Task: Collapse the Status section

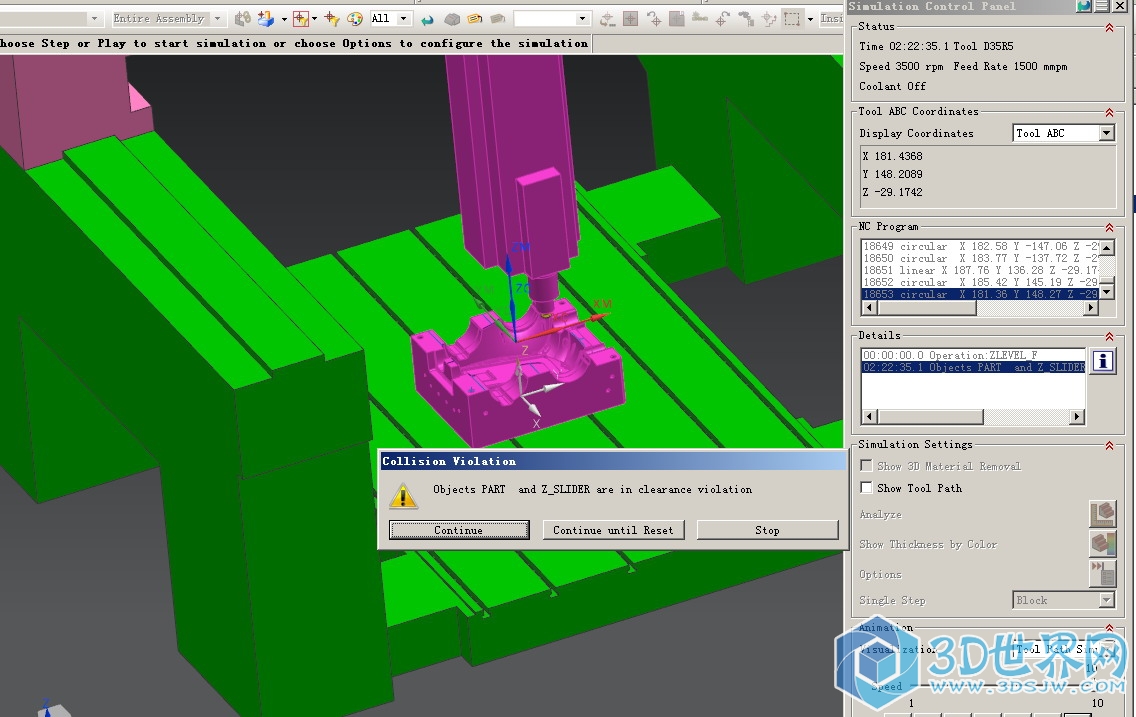Action: coord(1109,28)
